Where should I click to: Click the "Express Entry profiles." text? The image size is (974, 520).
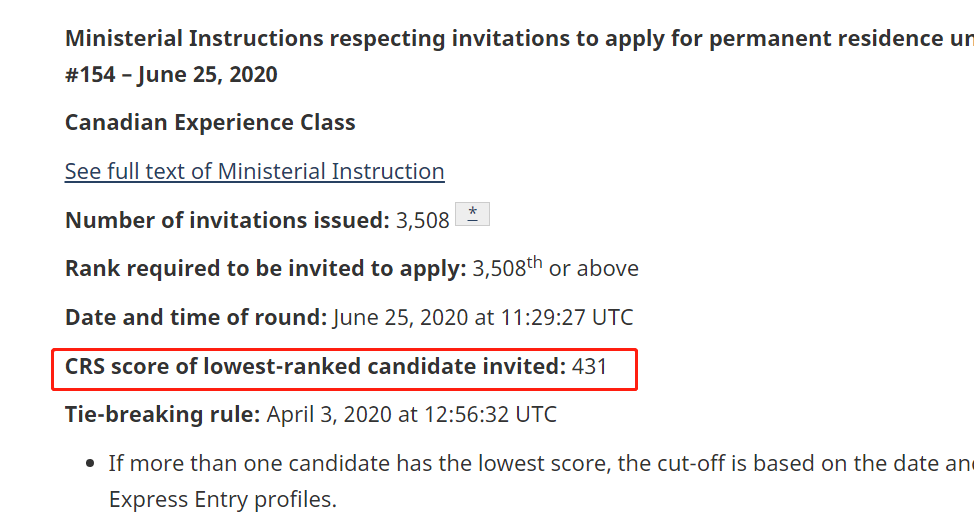[222, 499]
